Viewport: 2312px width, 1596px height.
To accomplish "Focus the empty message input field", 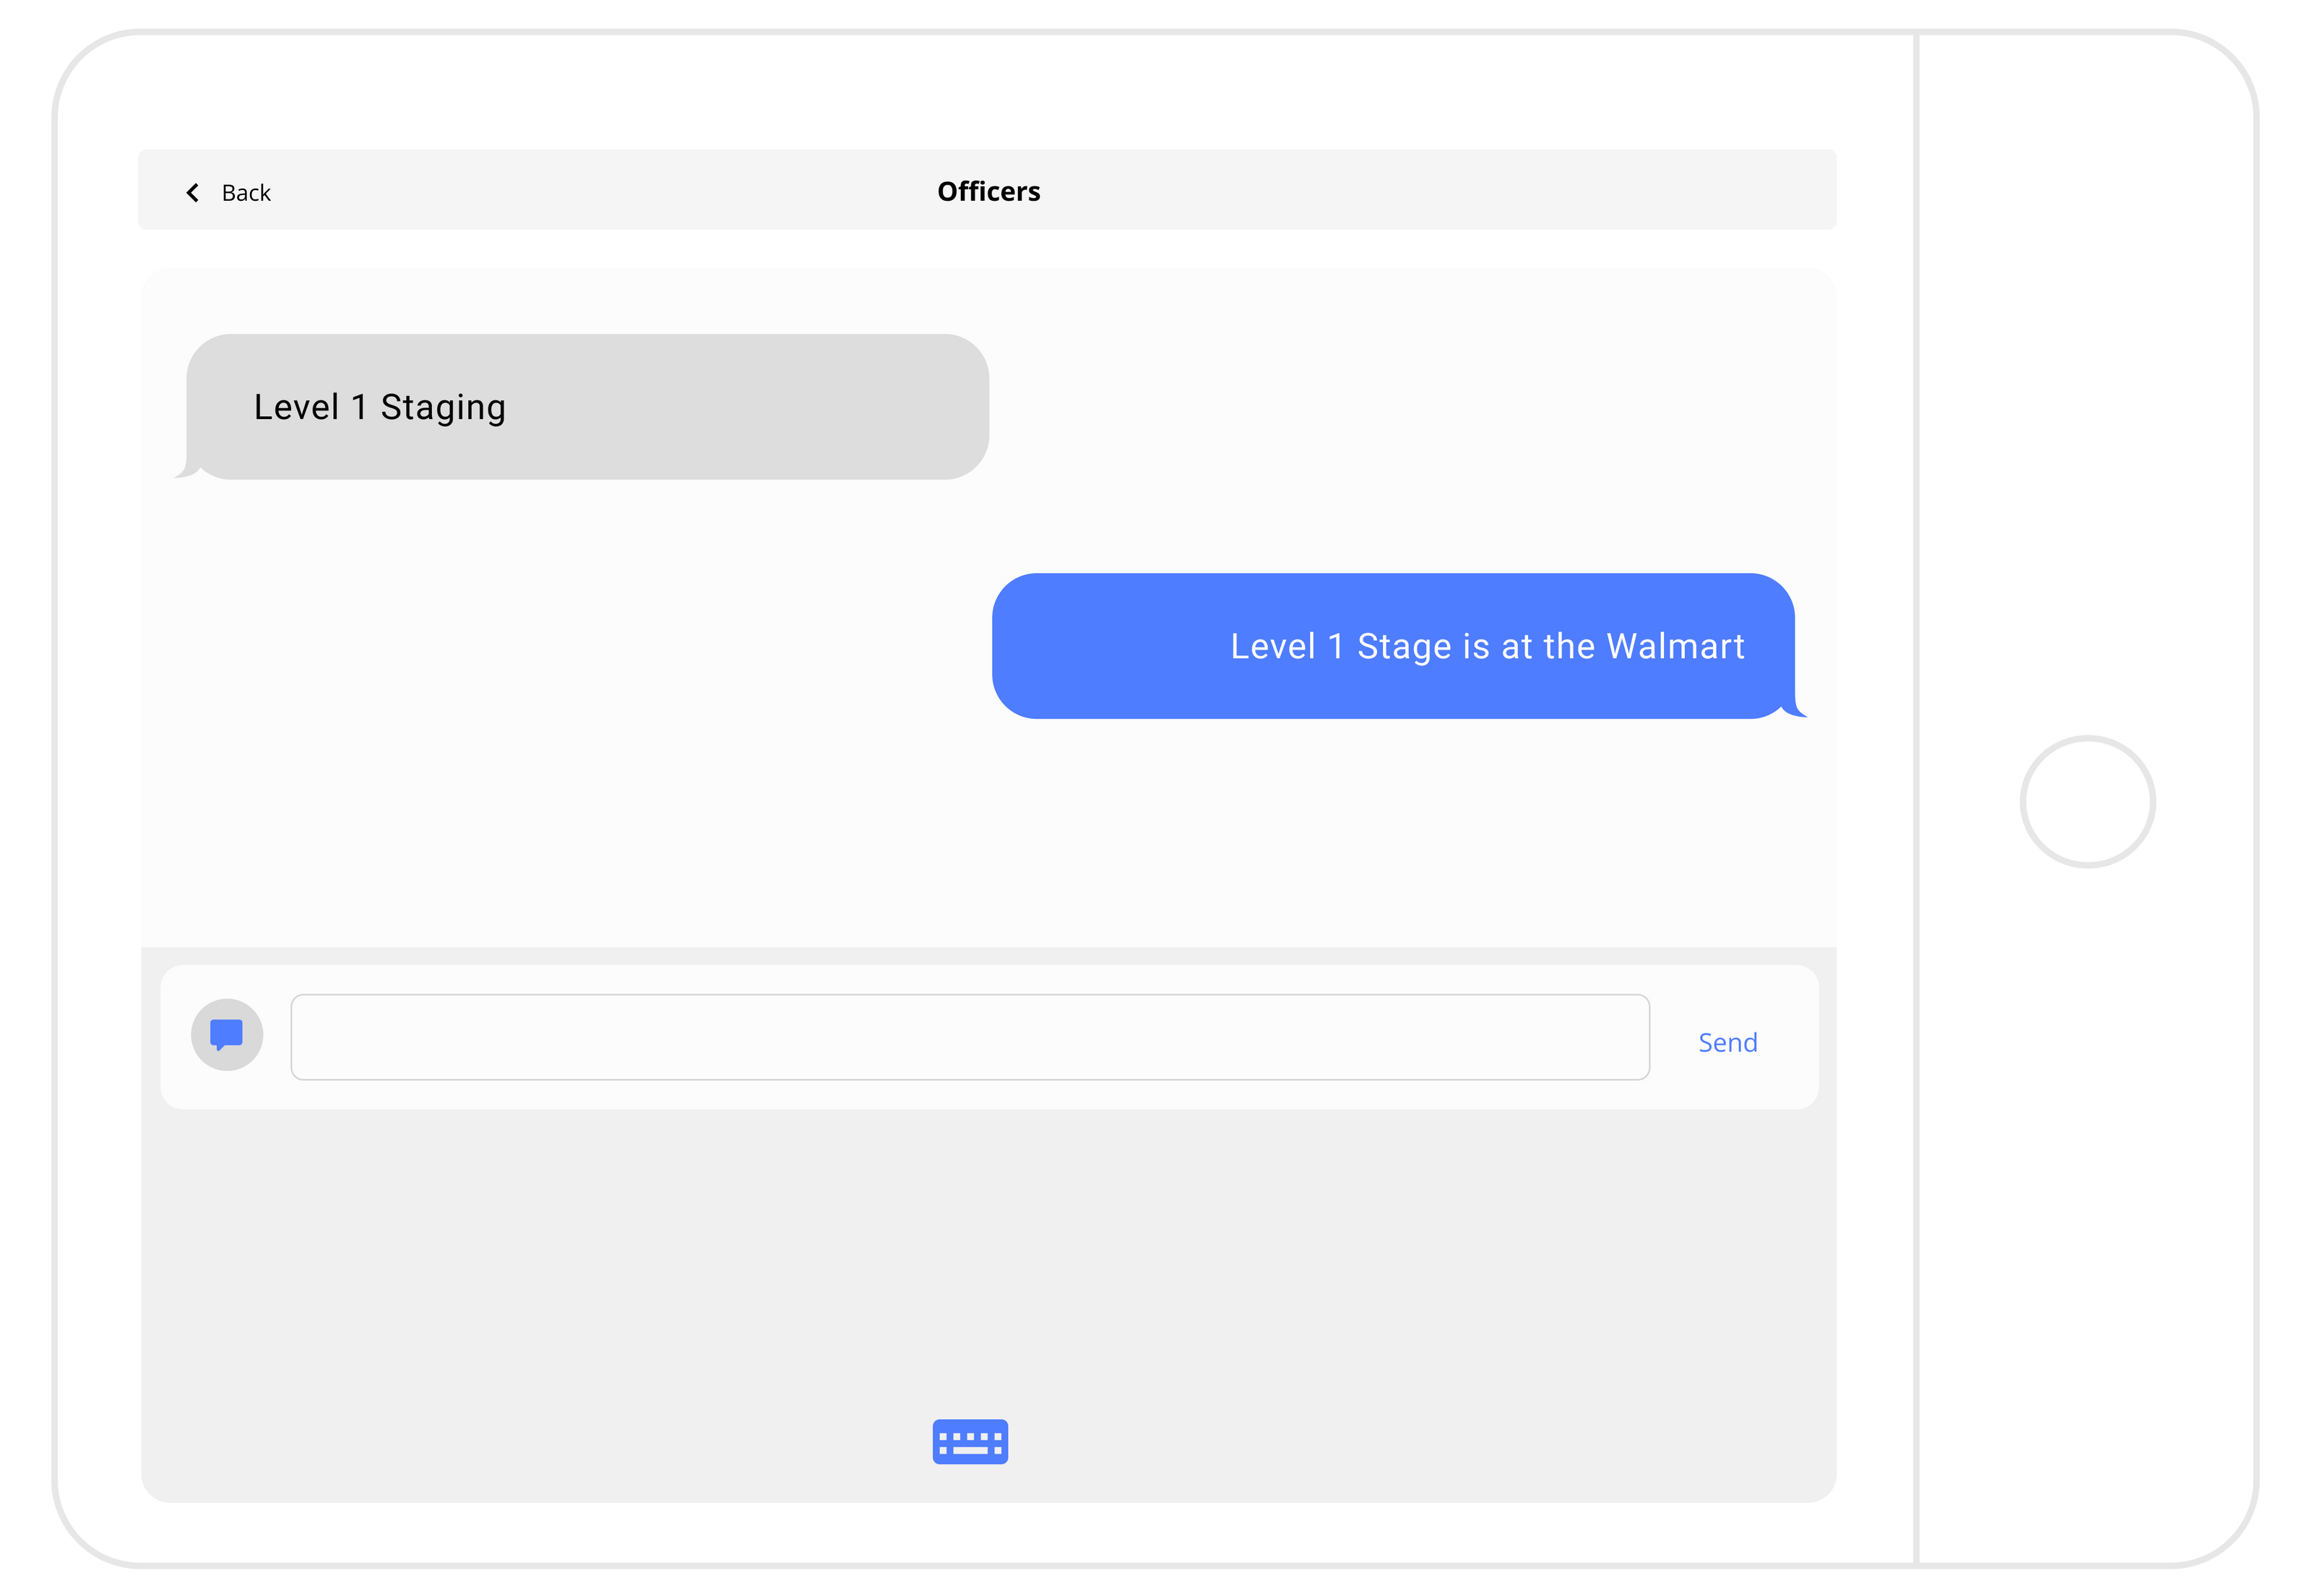I will [969, 1036].
